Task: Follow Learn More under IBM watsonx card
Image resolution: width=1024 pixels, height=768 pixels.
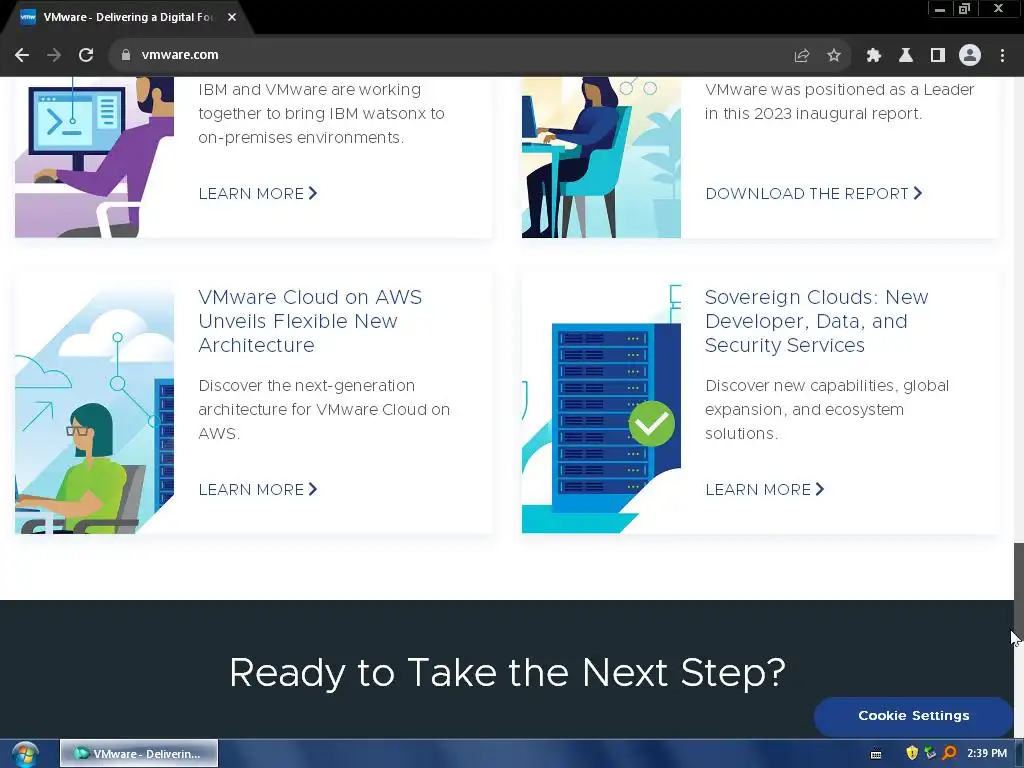Action: click(x=257, y=193)
